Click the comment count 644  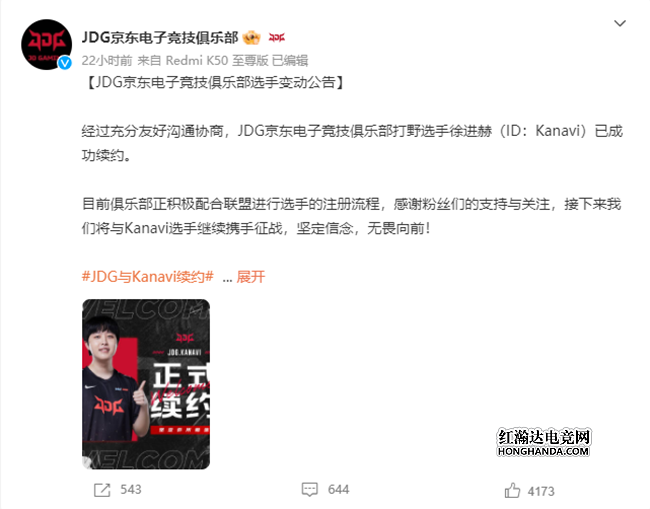tap(338, 490)
